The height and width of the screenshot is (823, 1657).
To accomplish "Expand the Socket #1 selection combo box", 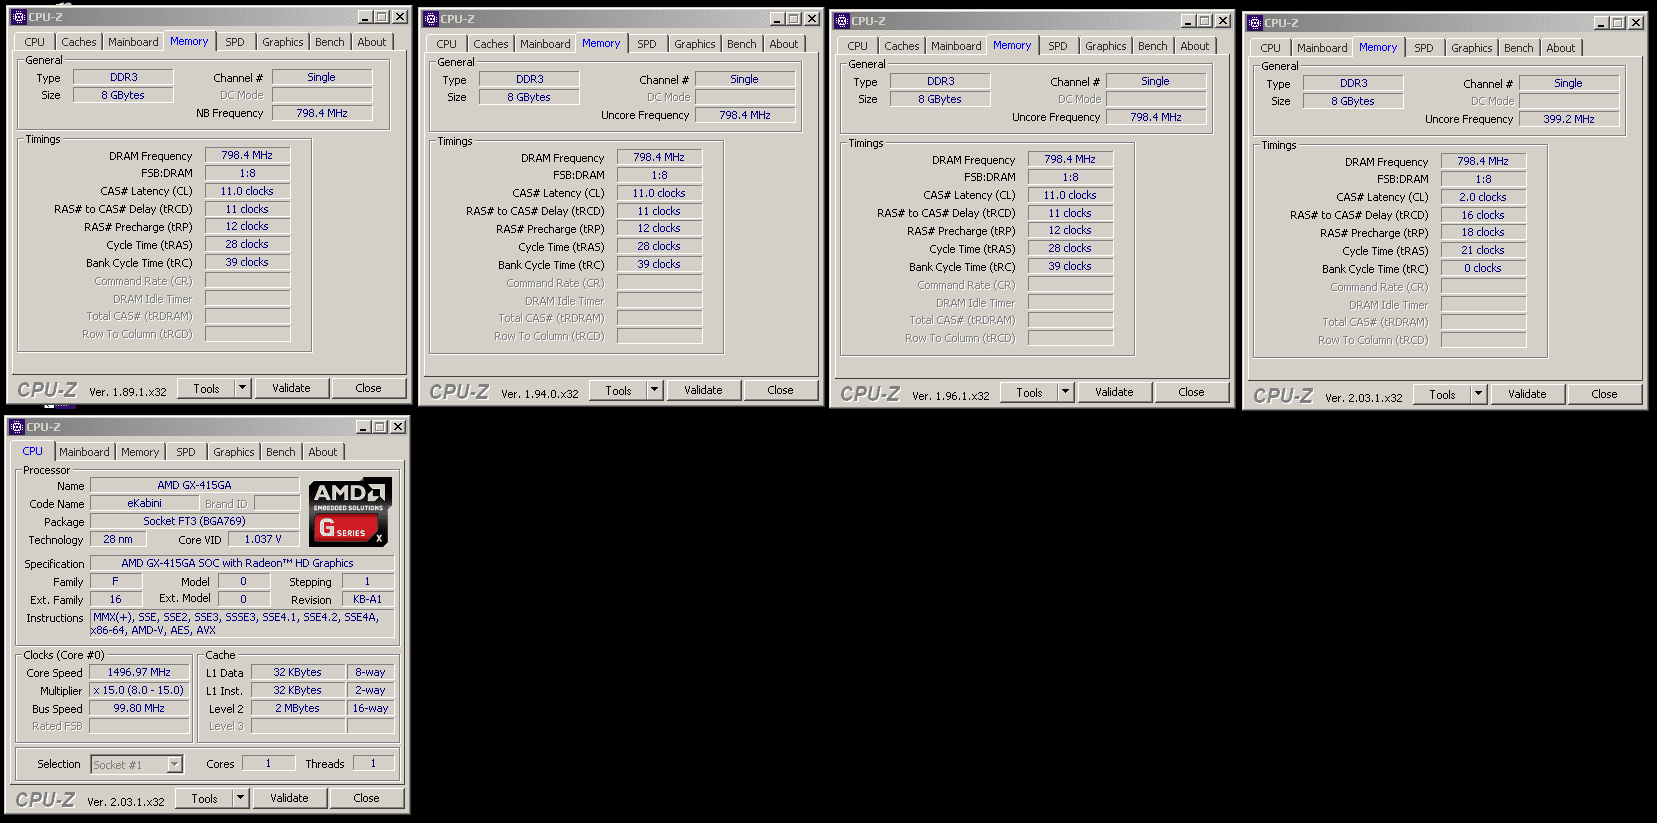I will [x=175, y=765].
